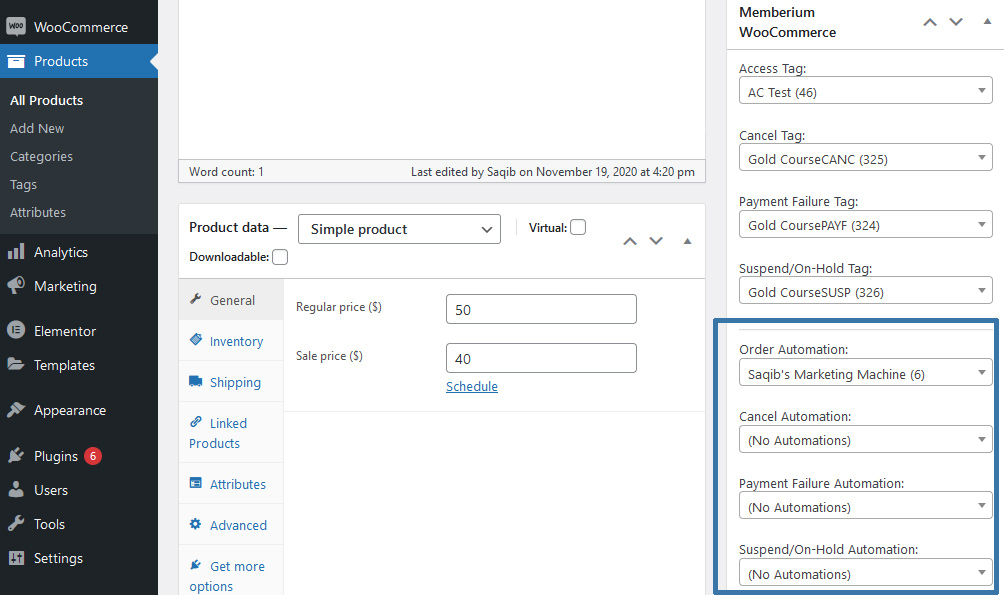Switch to the Advanced tab

tap(231, 525)
